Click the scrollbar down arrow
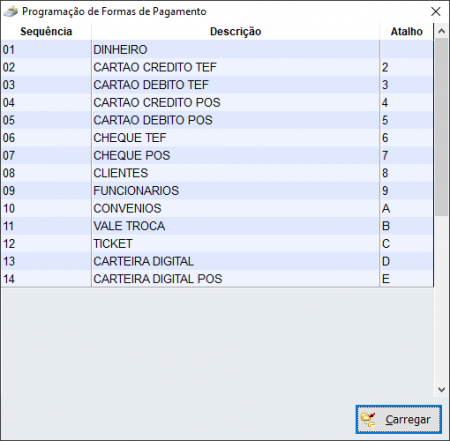 (441, 389)
